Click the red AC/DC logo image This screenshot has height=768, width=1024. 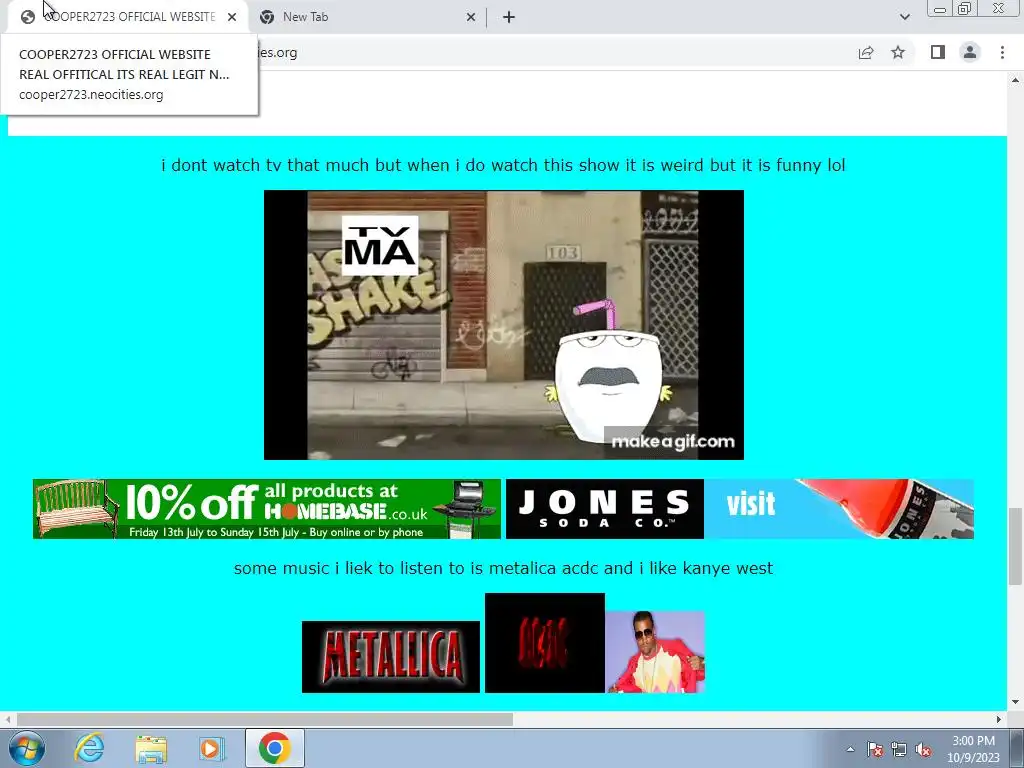pos(545,643)
